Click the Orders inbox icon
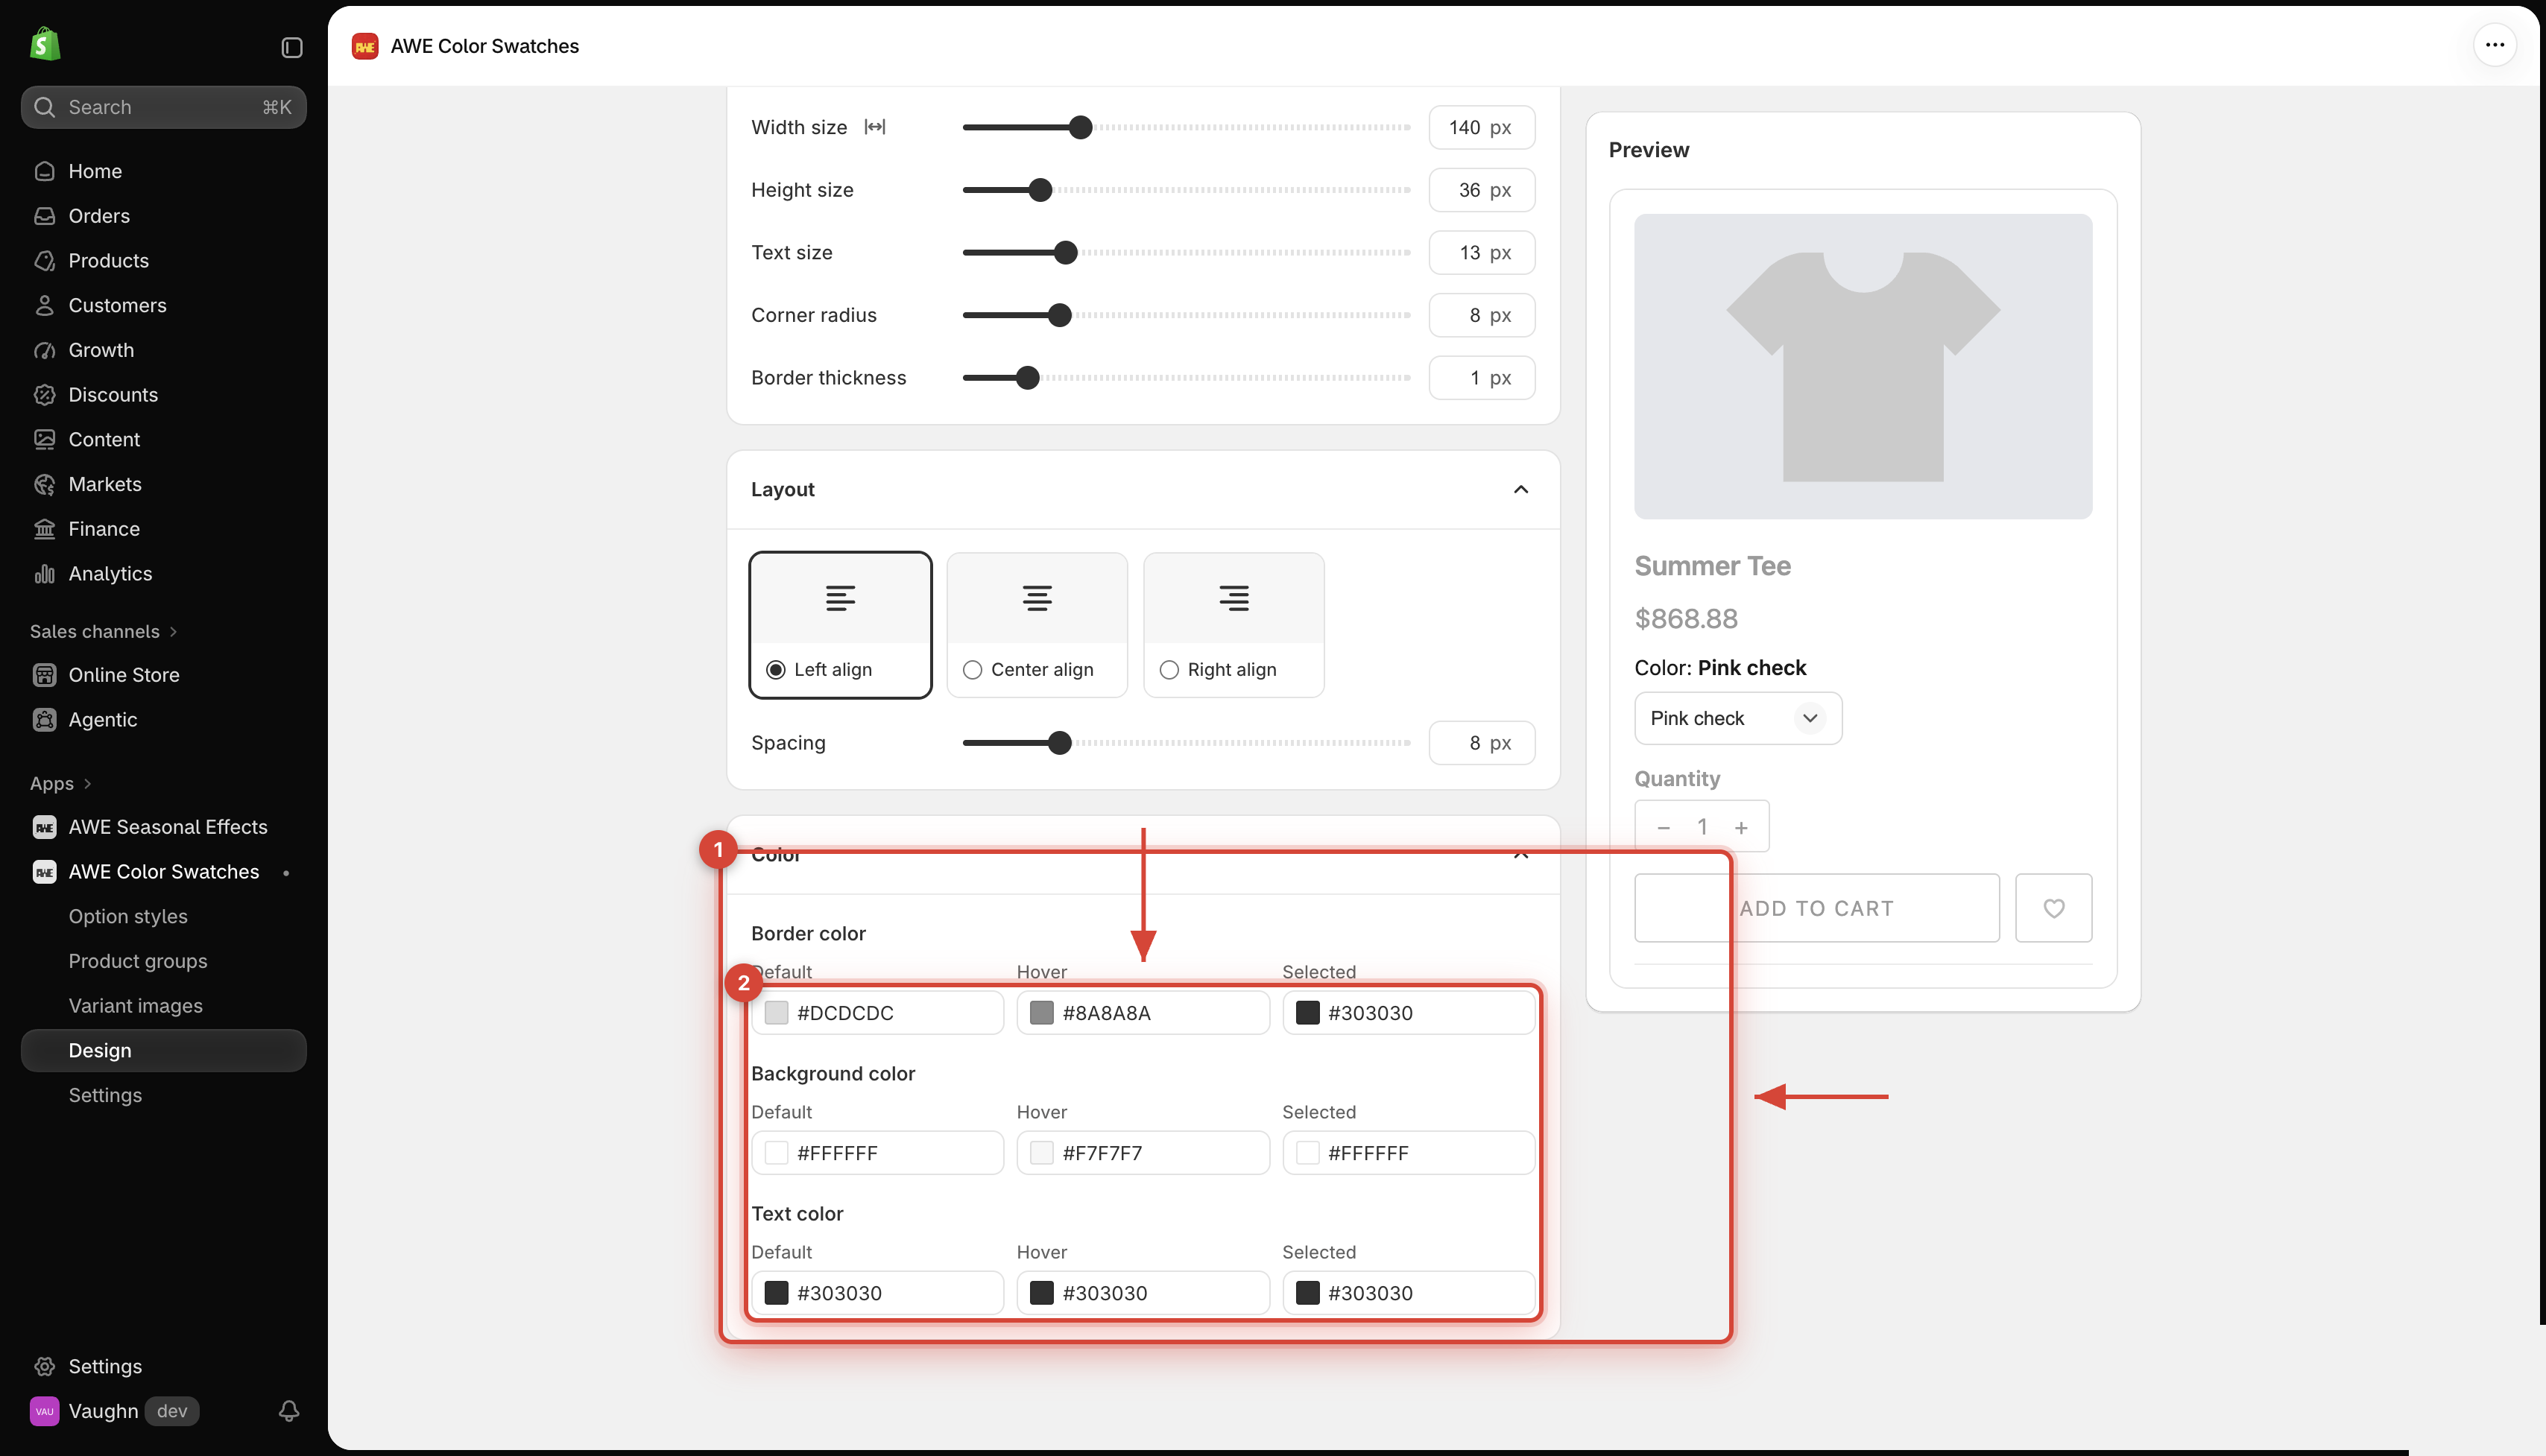2546x1456 pixels. [45, 216]
